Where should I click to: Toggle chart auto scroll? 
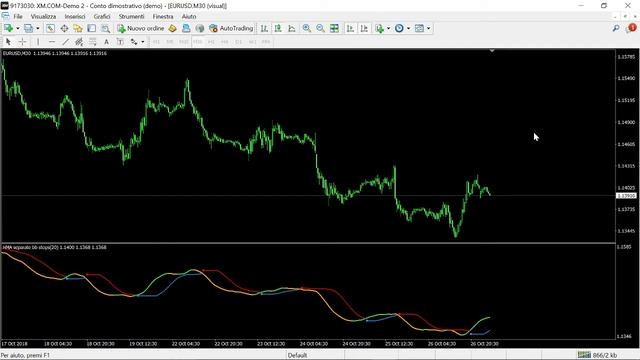tap(350, 28)
